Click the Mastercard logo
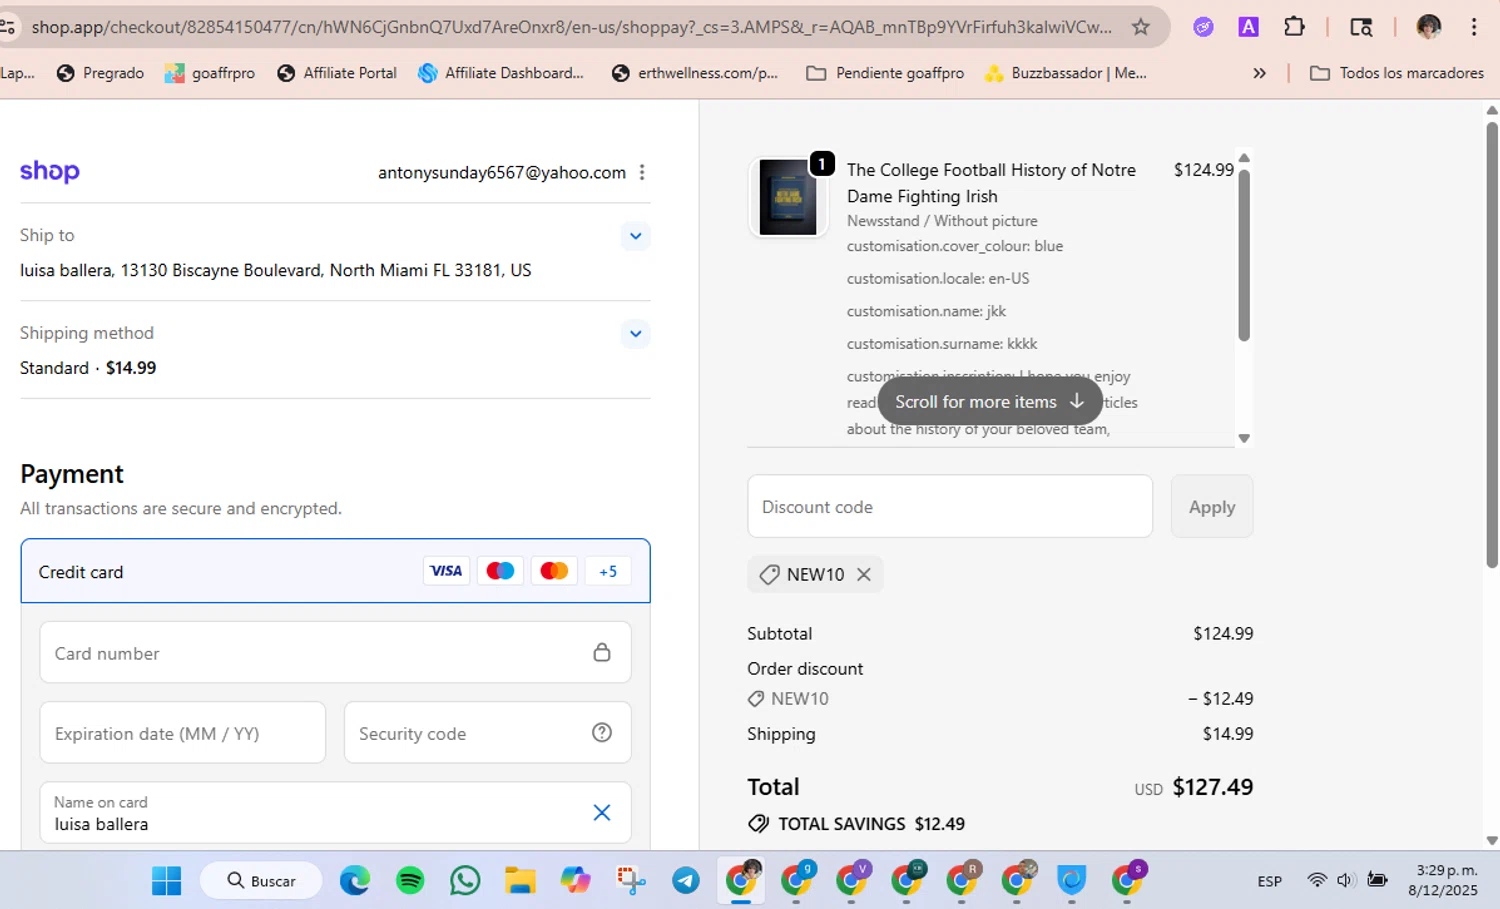The width and height of the screenshot is (1500, 909). (554, 571)
